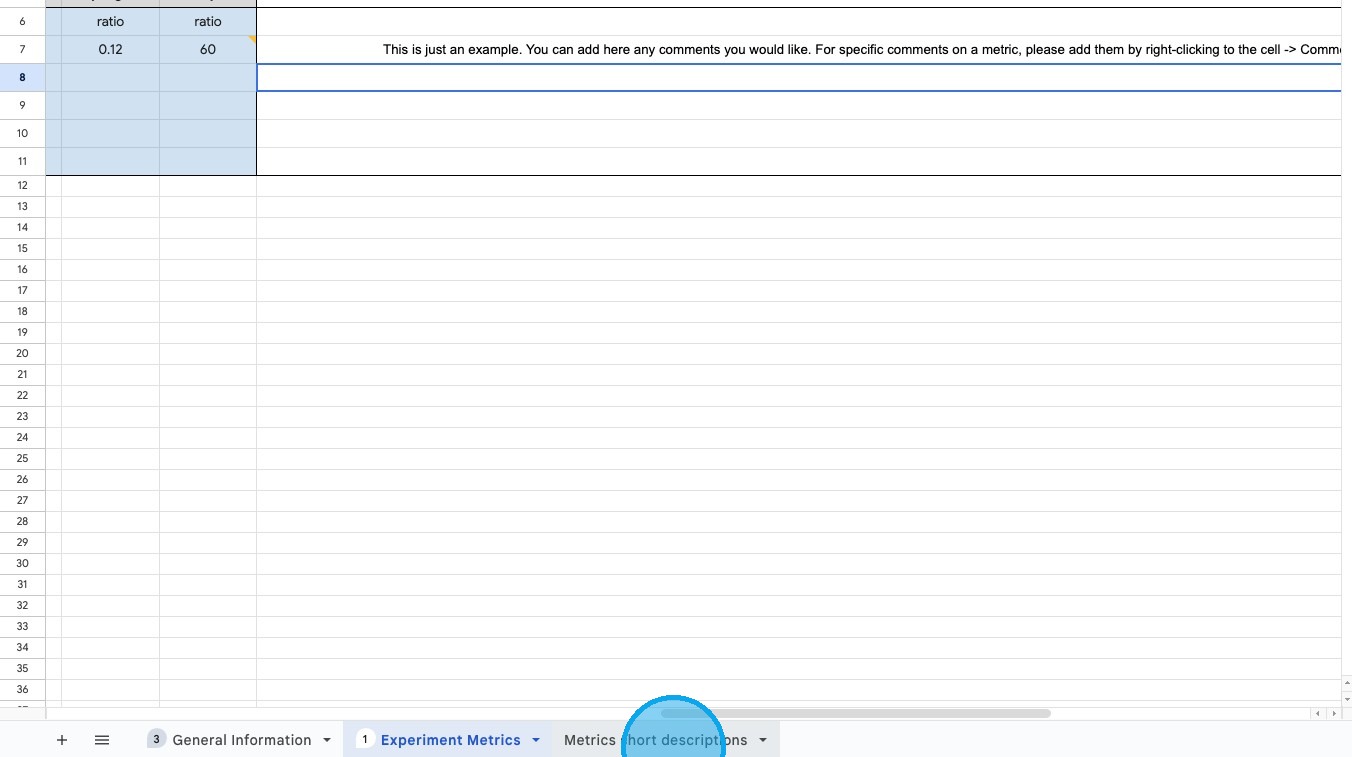Select row 32 via its header

coord(22,605)
